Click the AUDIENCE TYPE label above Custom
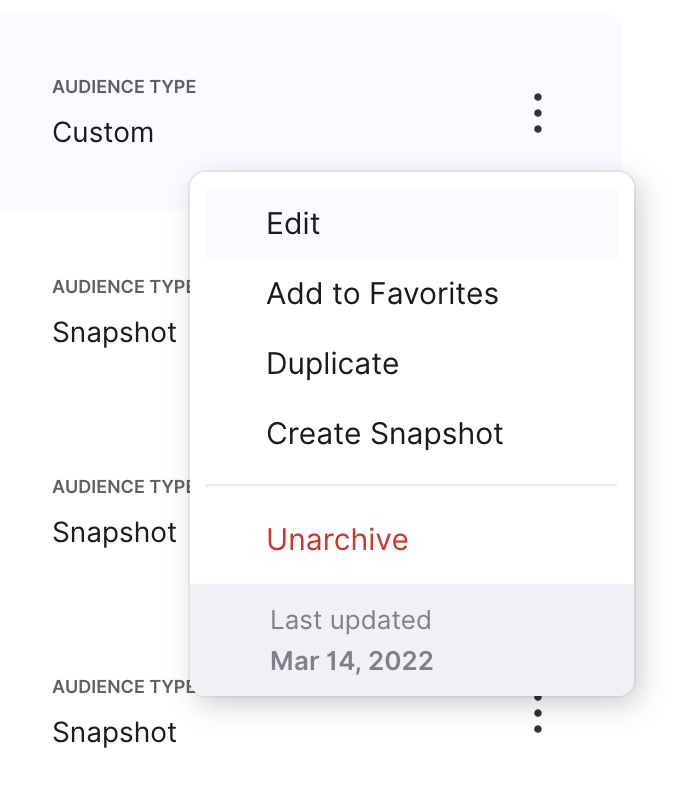674x800 pixels. coord(124,87)
